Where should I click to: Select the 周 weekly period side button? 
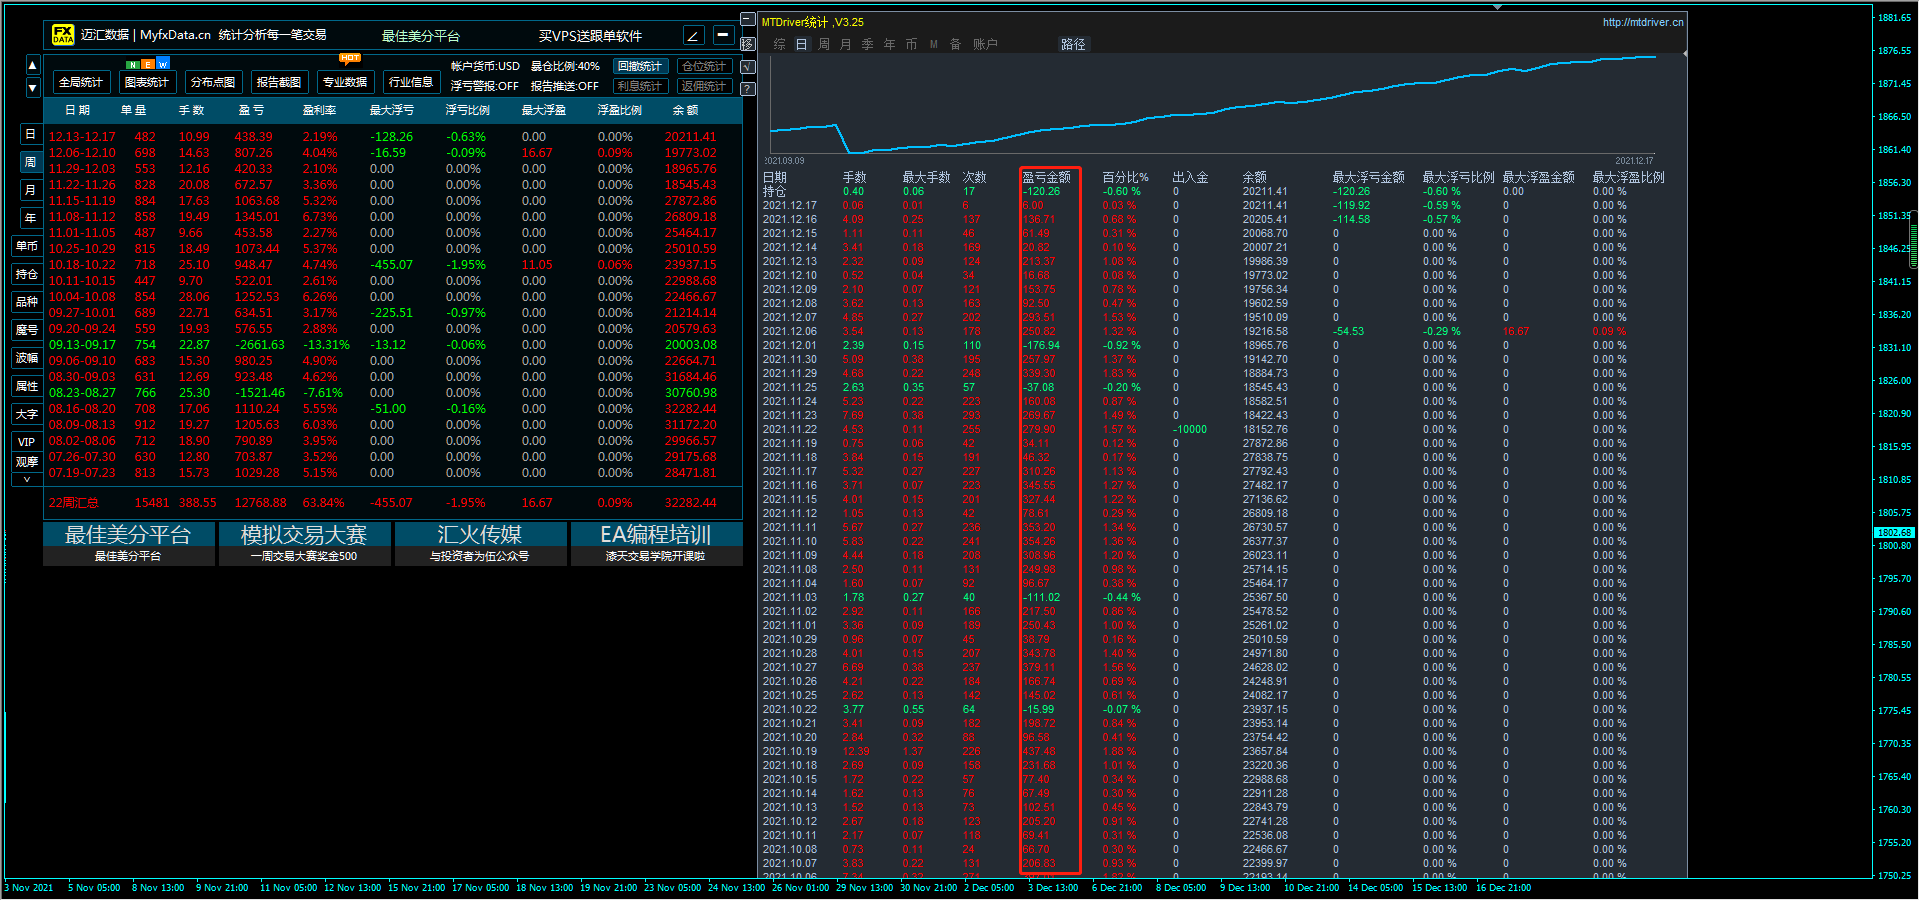(30, 162)
